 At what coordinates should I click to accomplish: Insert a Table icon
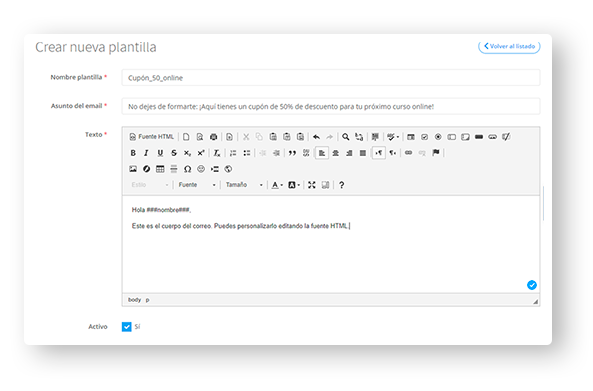(x=160, y=169)
